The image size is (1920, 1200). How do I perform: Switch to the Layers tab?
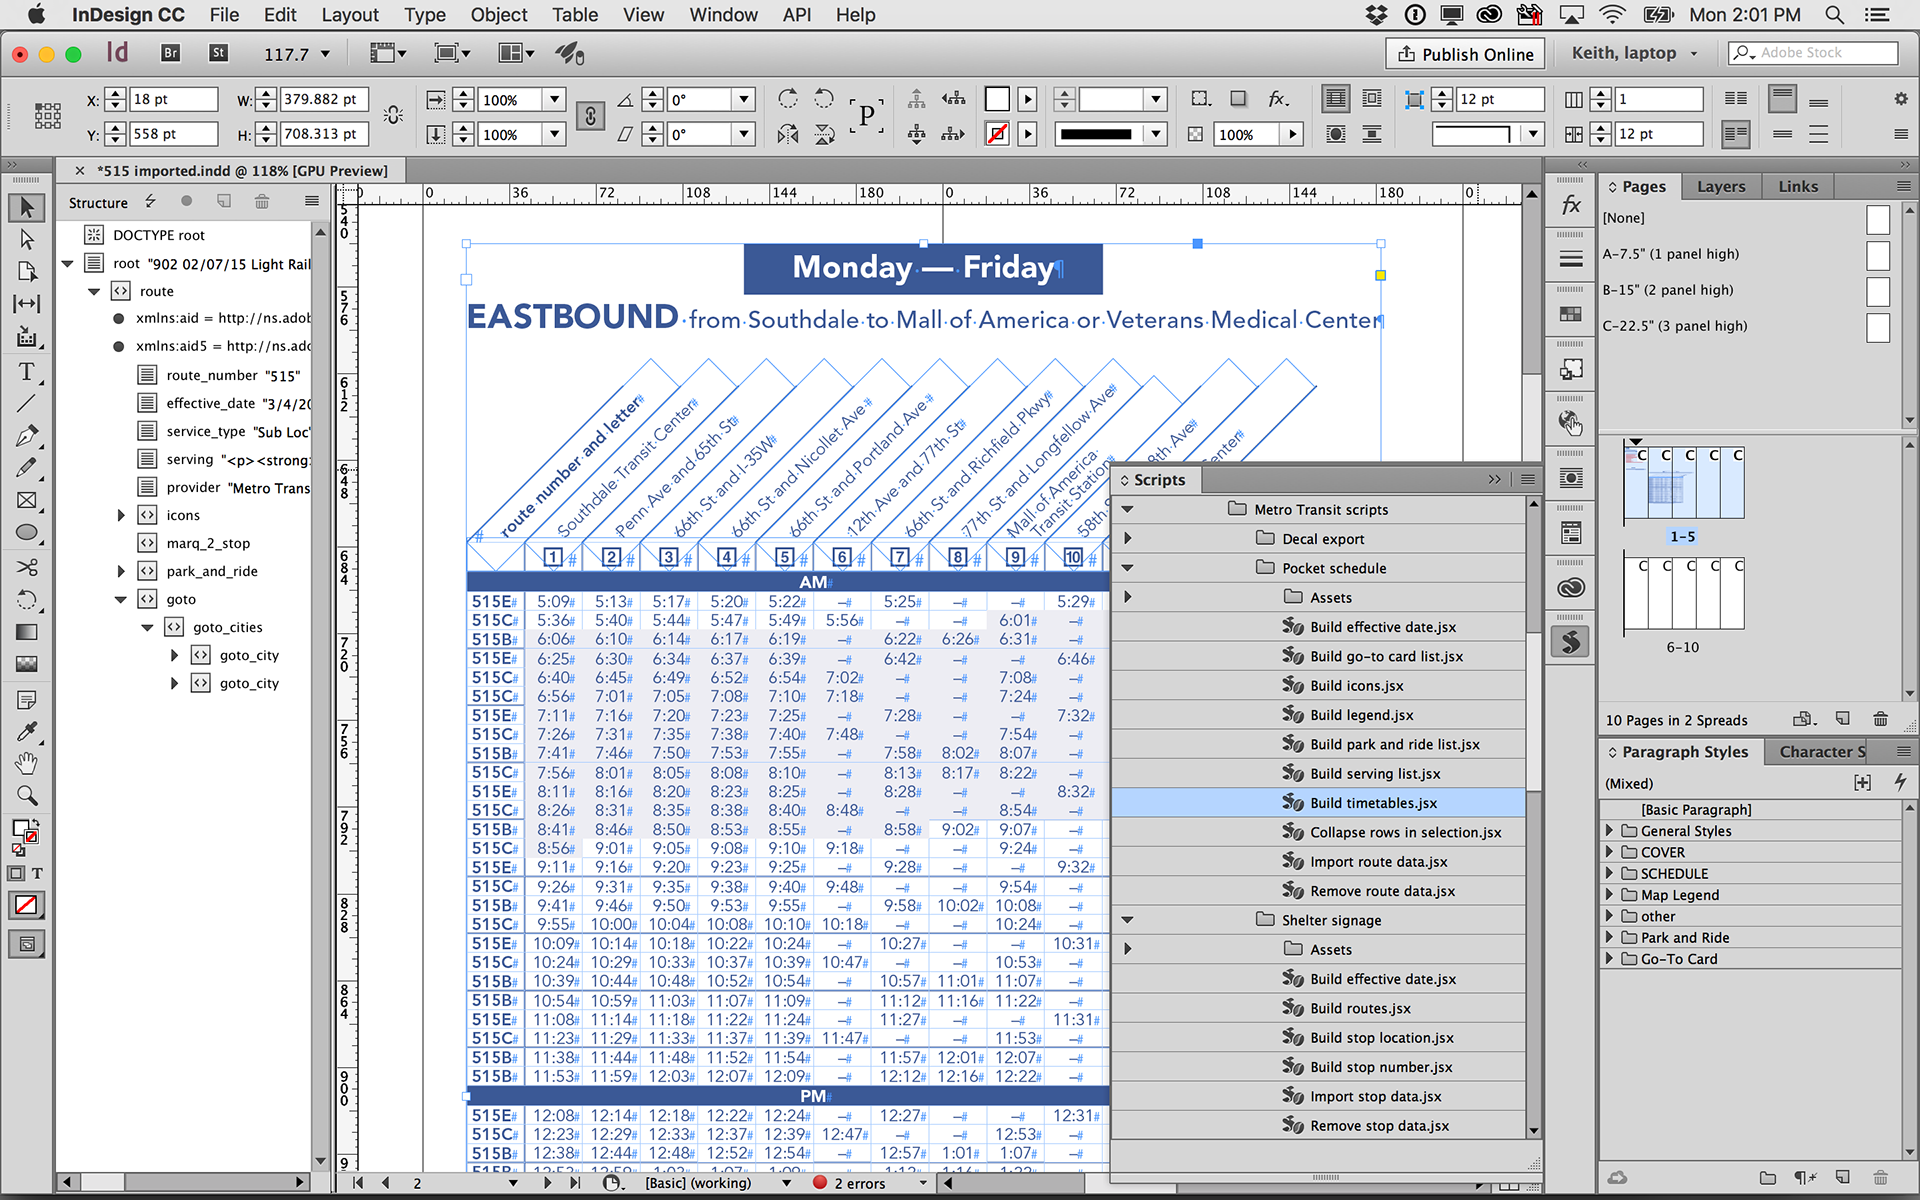1720,186
